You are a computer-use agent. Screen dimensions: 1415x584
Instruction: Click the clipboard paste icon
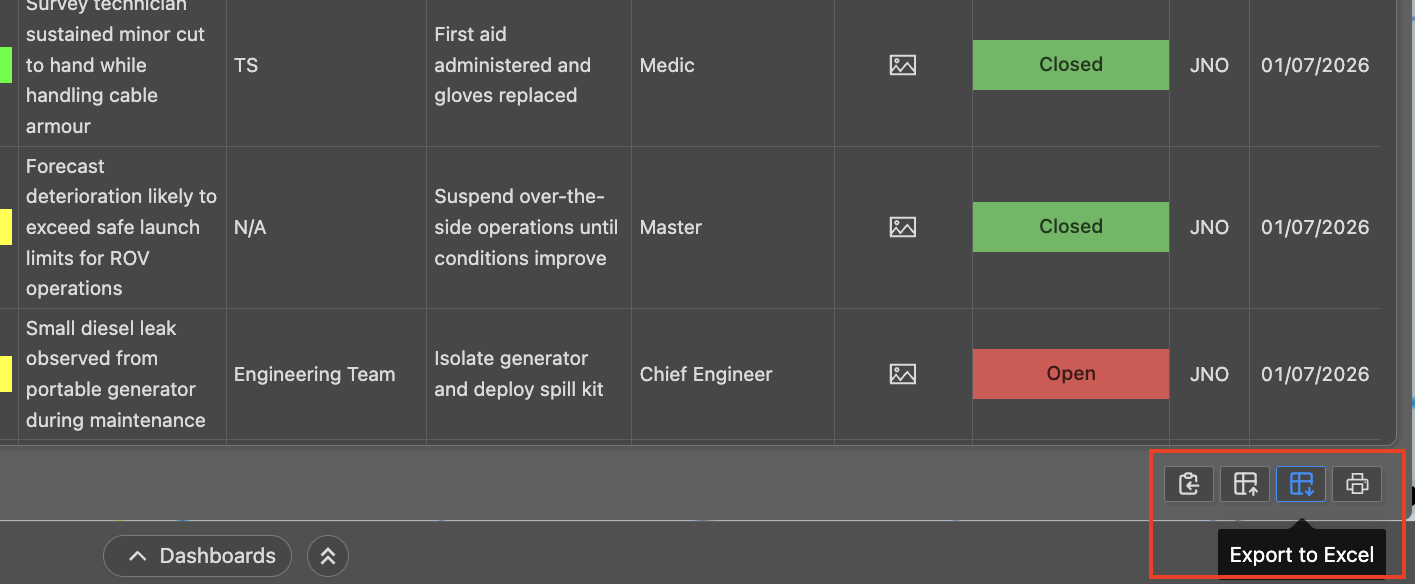pyautogui.click(x=1189, y=484)
